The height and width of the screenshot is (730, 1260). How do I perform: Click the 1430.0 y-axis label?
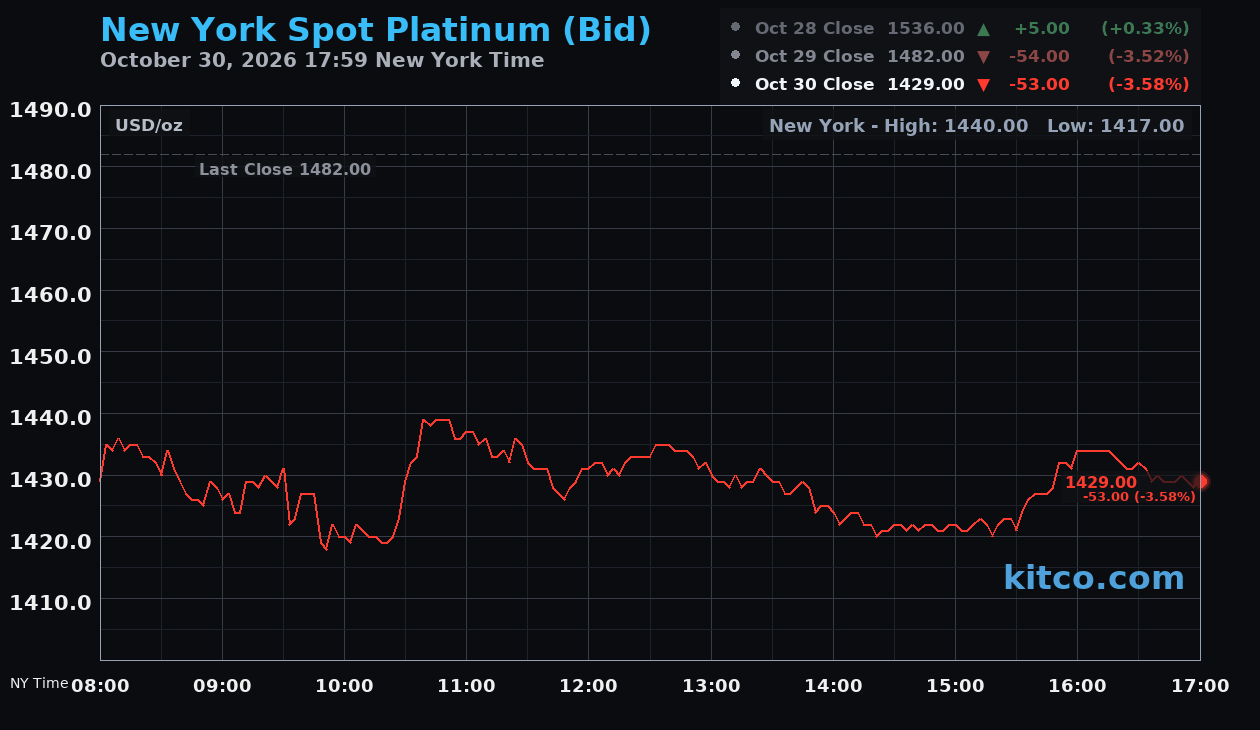(x=51, y=478)
